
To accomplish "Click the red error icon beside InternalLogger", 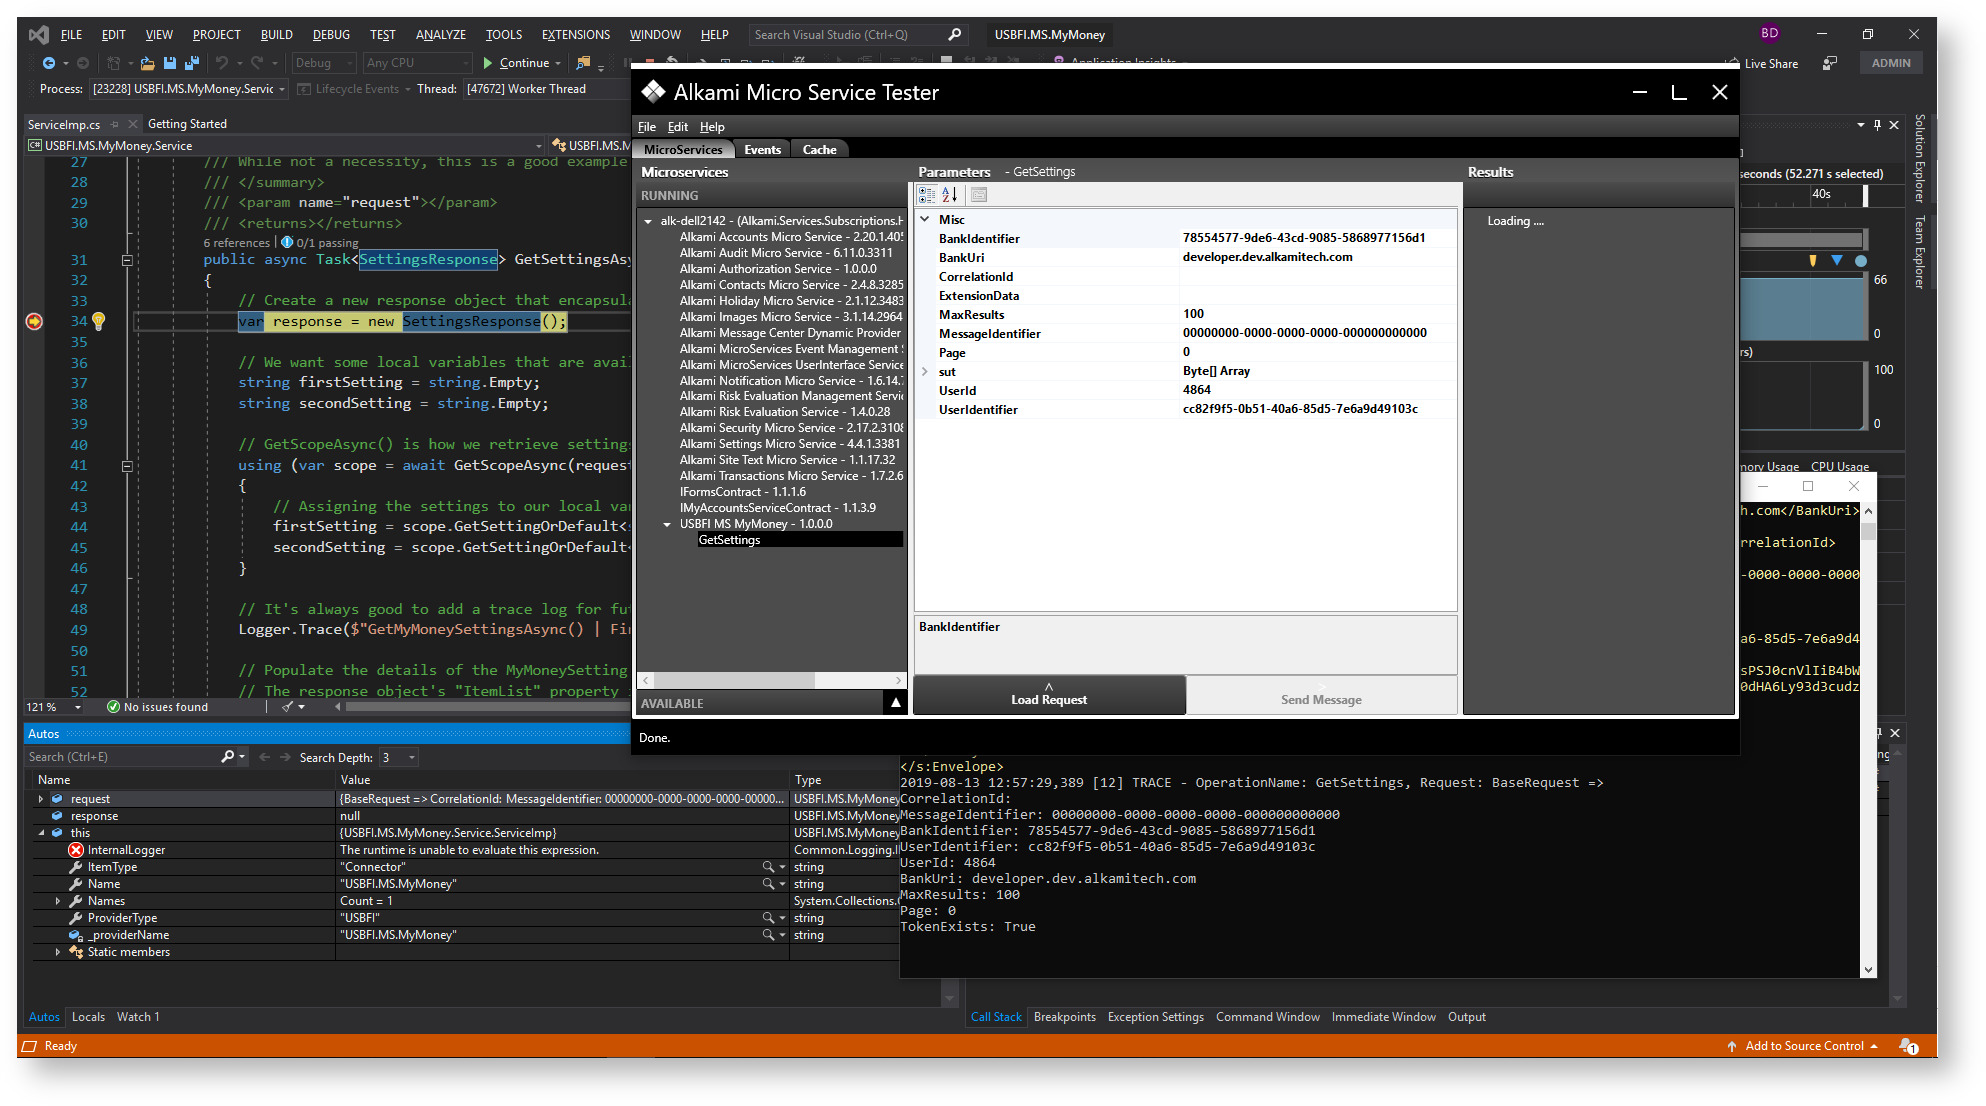I will point(76,850).
